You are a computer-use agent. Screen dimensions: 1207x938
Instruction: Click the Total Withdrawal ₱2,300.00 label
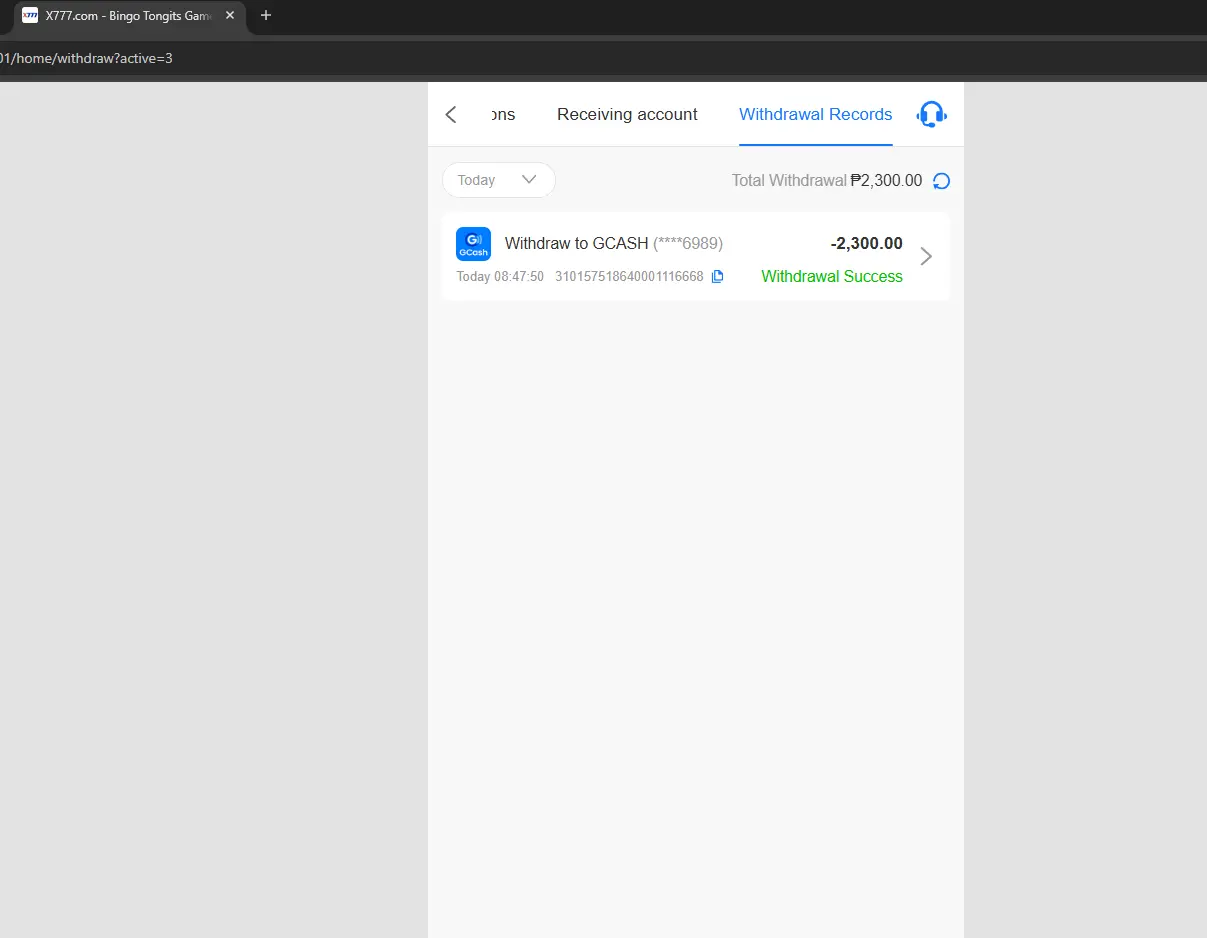[x=827, y=181]
